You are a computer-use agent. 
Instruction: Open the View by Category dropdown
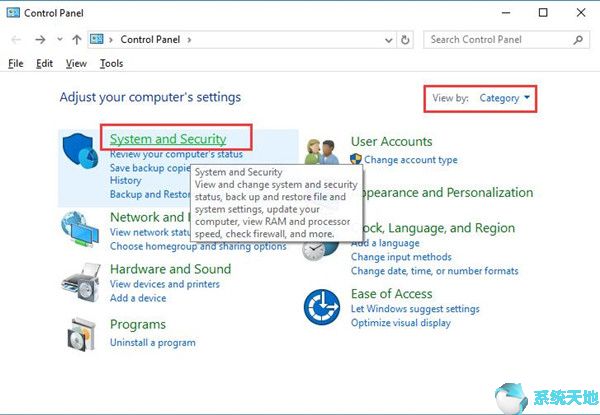pos(505,98)
